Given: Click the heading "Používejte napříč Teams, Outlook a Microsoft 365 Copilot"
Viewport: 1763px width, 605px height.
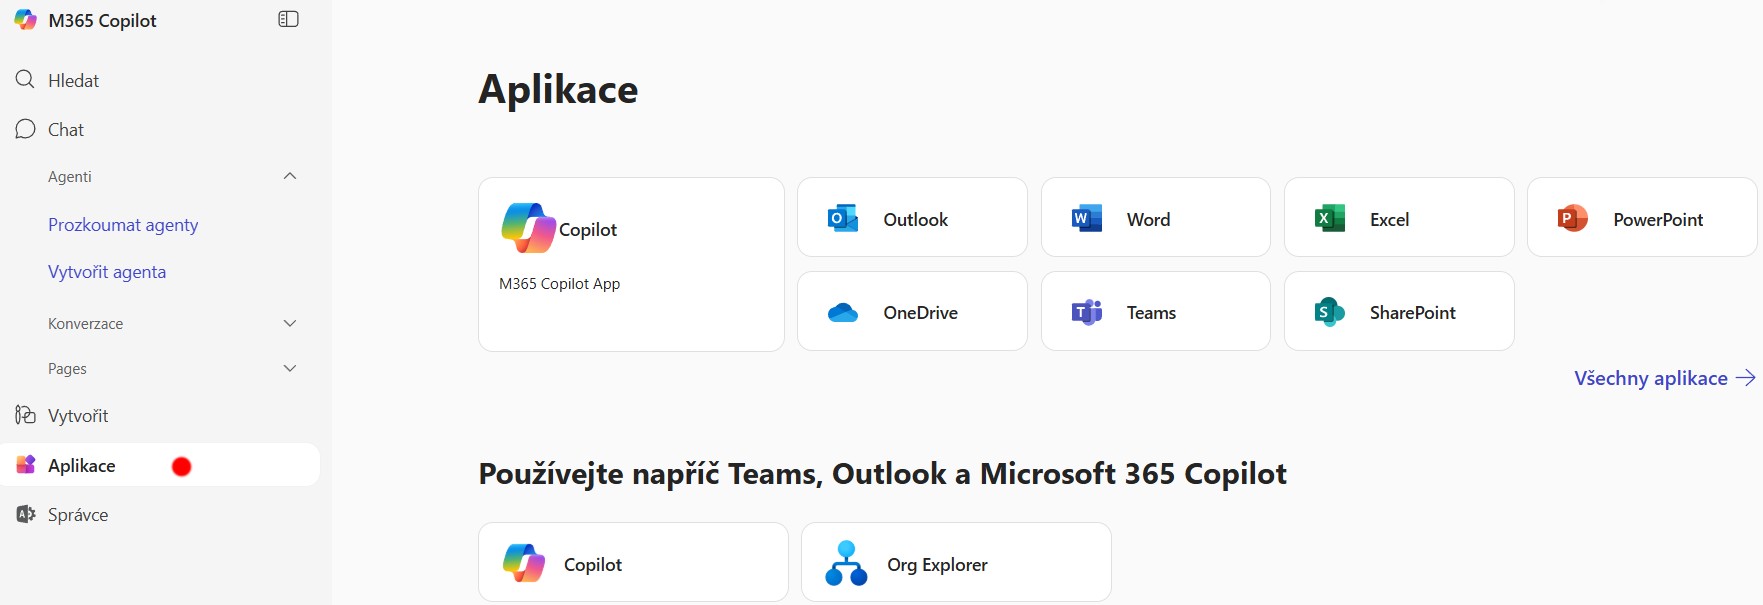Looking at the screenshot, I should [882, 473].
